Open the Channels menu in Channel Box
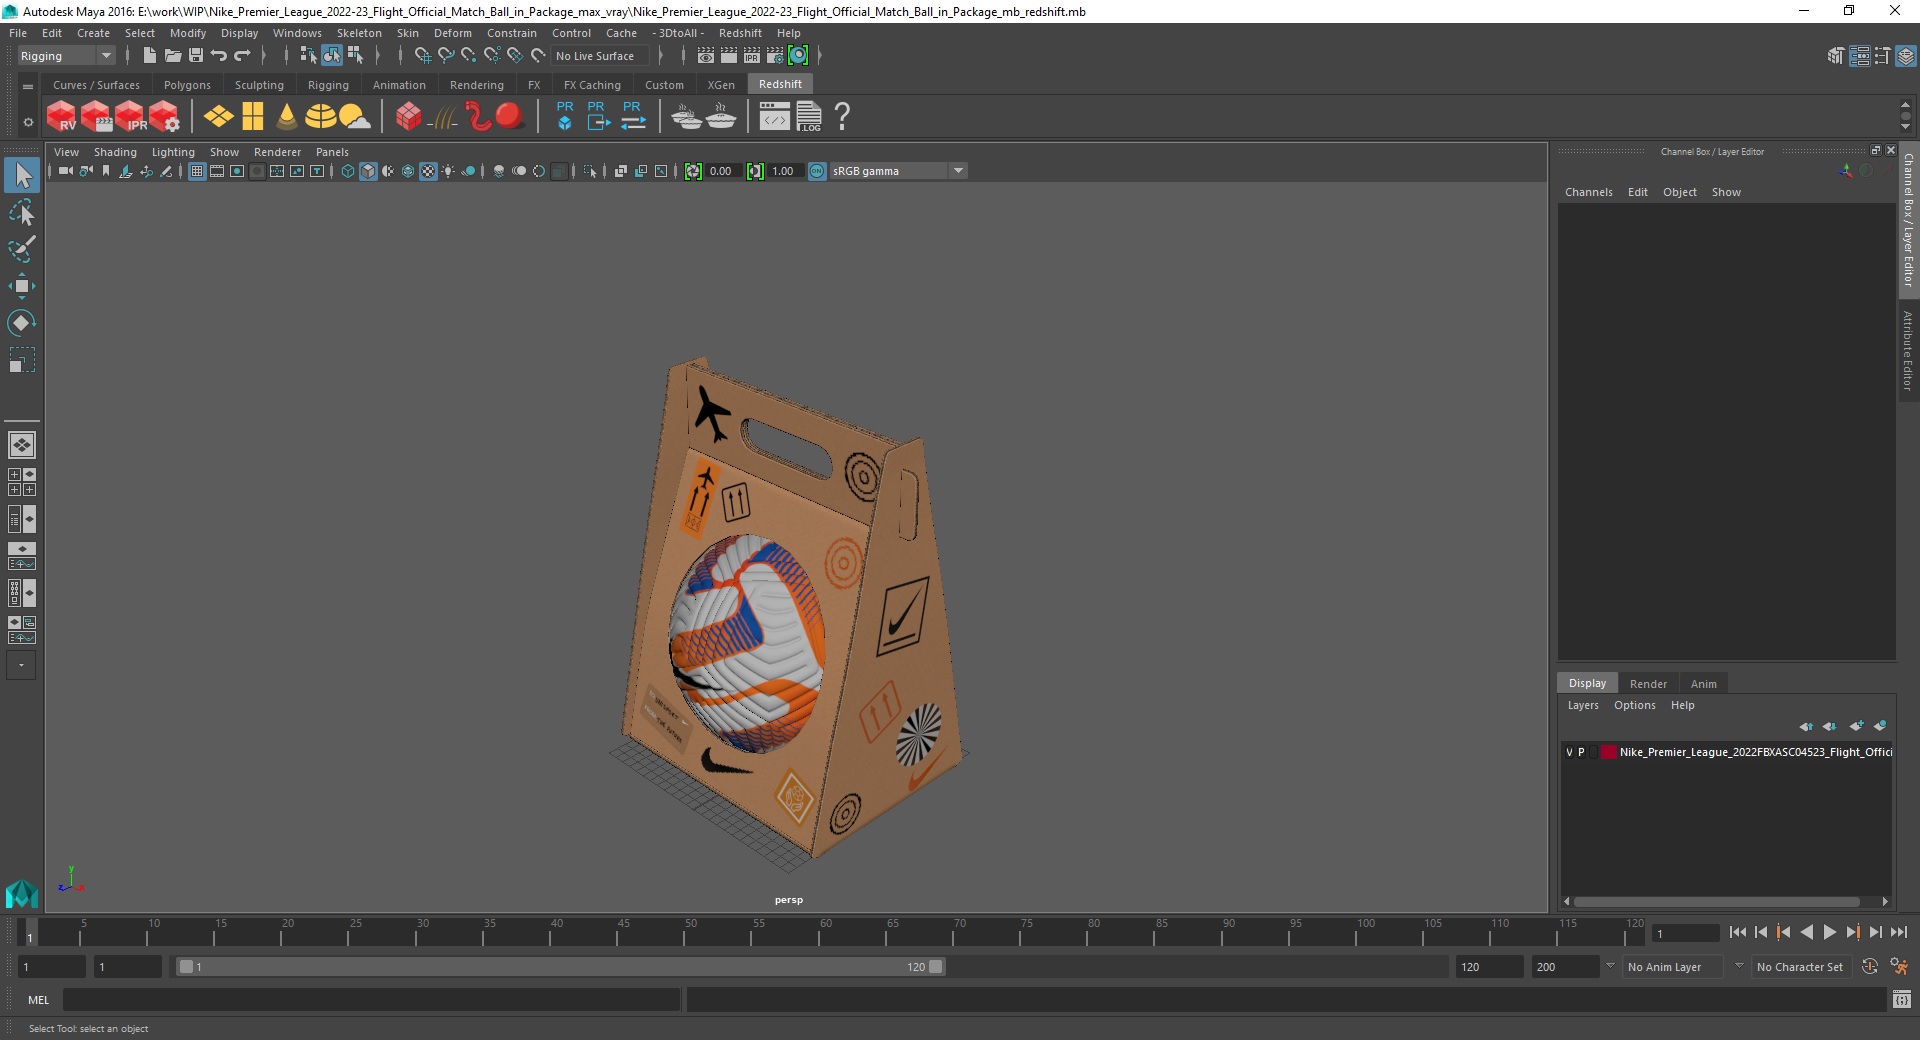Viewport: 1920px width, 1040px height. (1588, 192)
